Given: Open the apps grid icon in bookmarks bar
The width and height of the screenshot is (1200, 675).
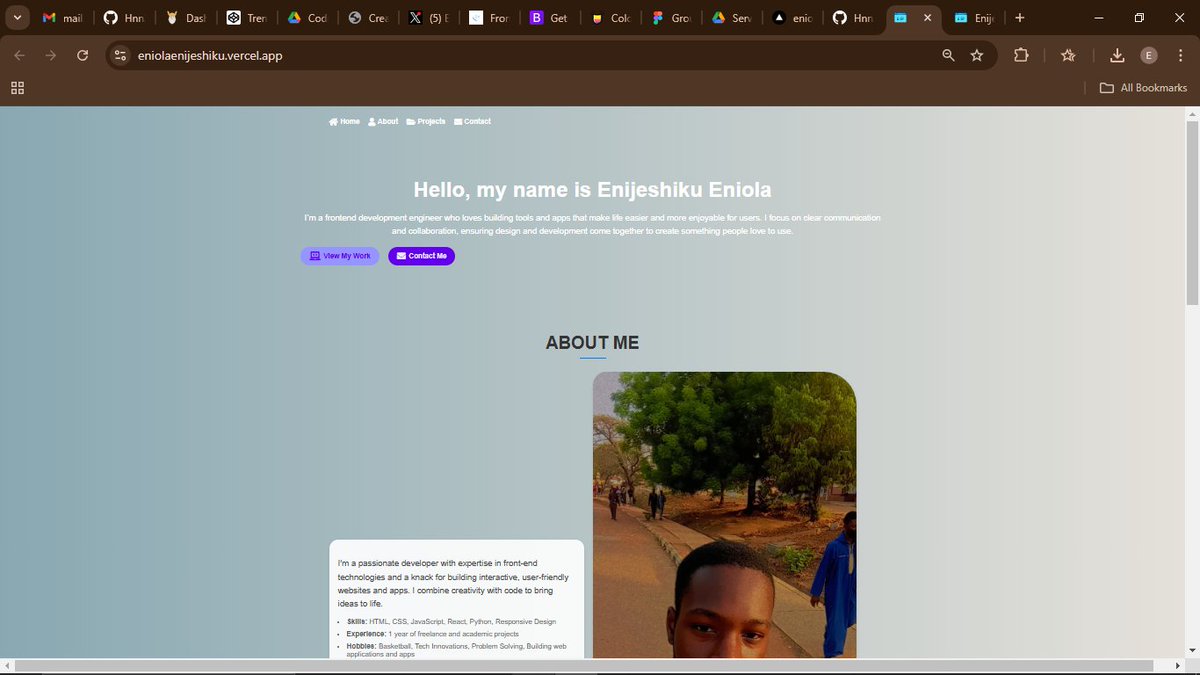Looking at the screenshot, I should click(17, 88).
